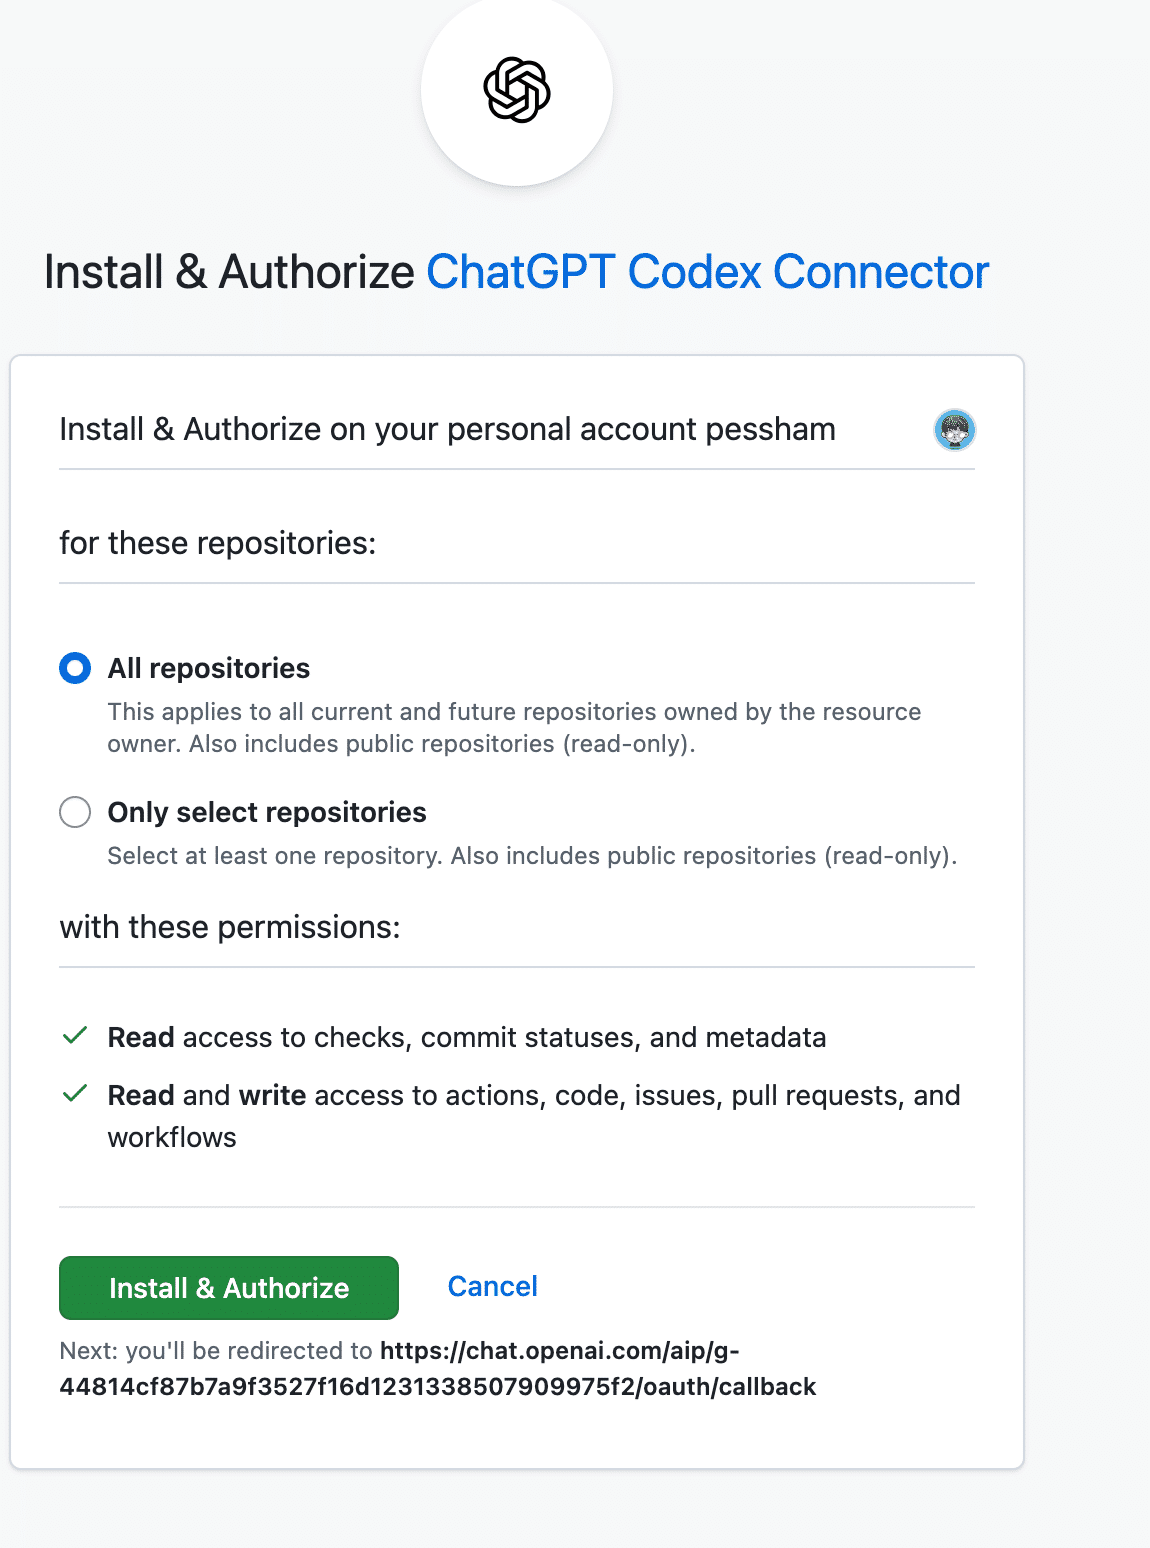This screenshot has height=1548, width=1150.
Task: Click the All repositories description text
Action: [514, 727]
